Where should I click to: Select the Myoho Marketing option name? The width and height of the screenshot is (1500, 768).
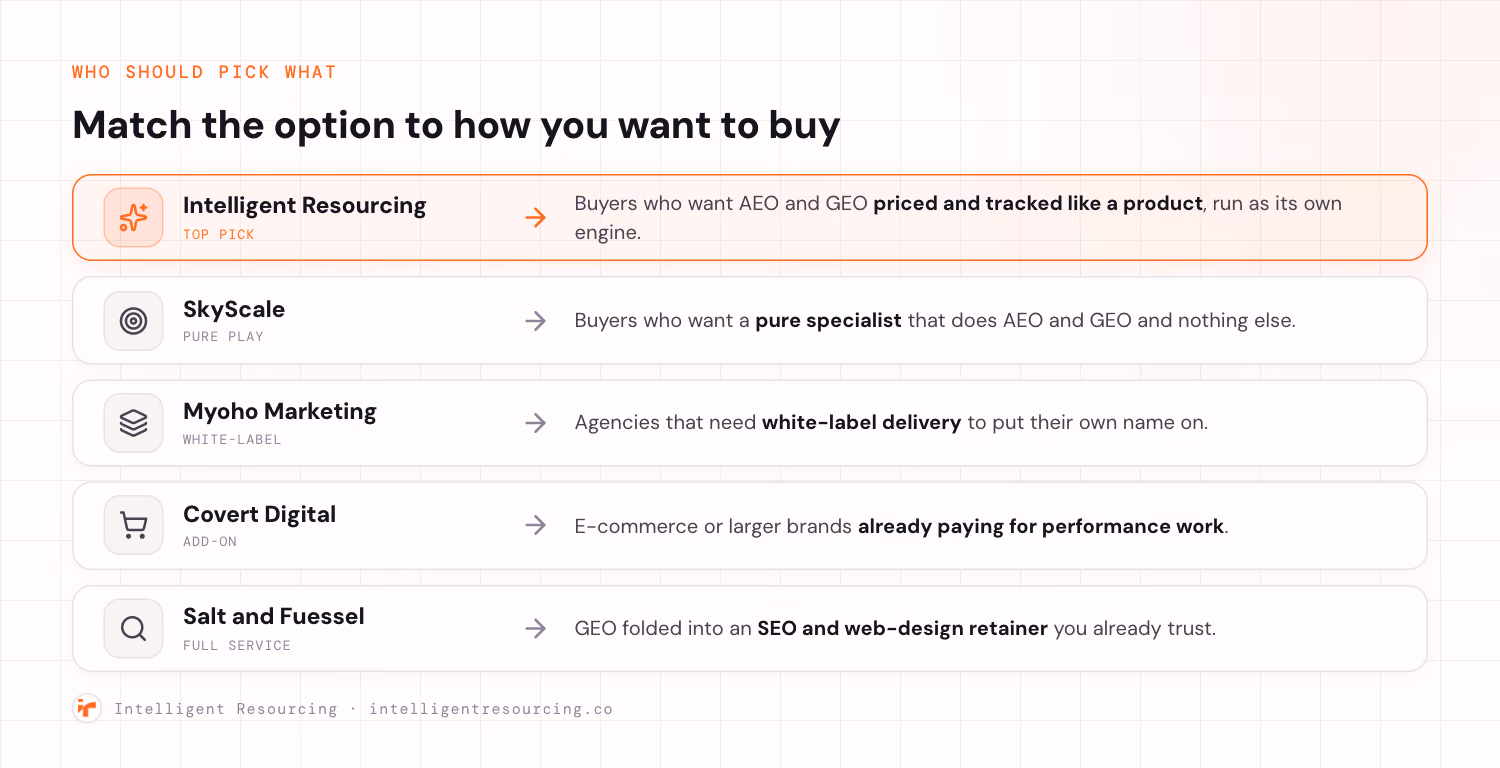280,412
